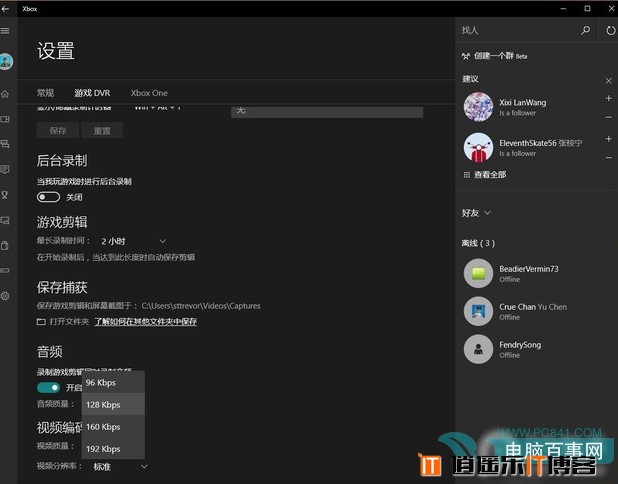The image size is (618, 484).
Task: Switch to the Xbox One tab
Action: [x=149, y=93]
